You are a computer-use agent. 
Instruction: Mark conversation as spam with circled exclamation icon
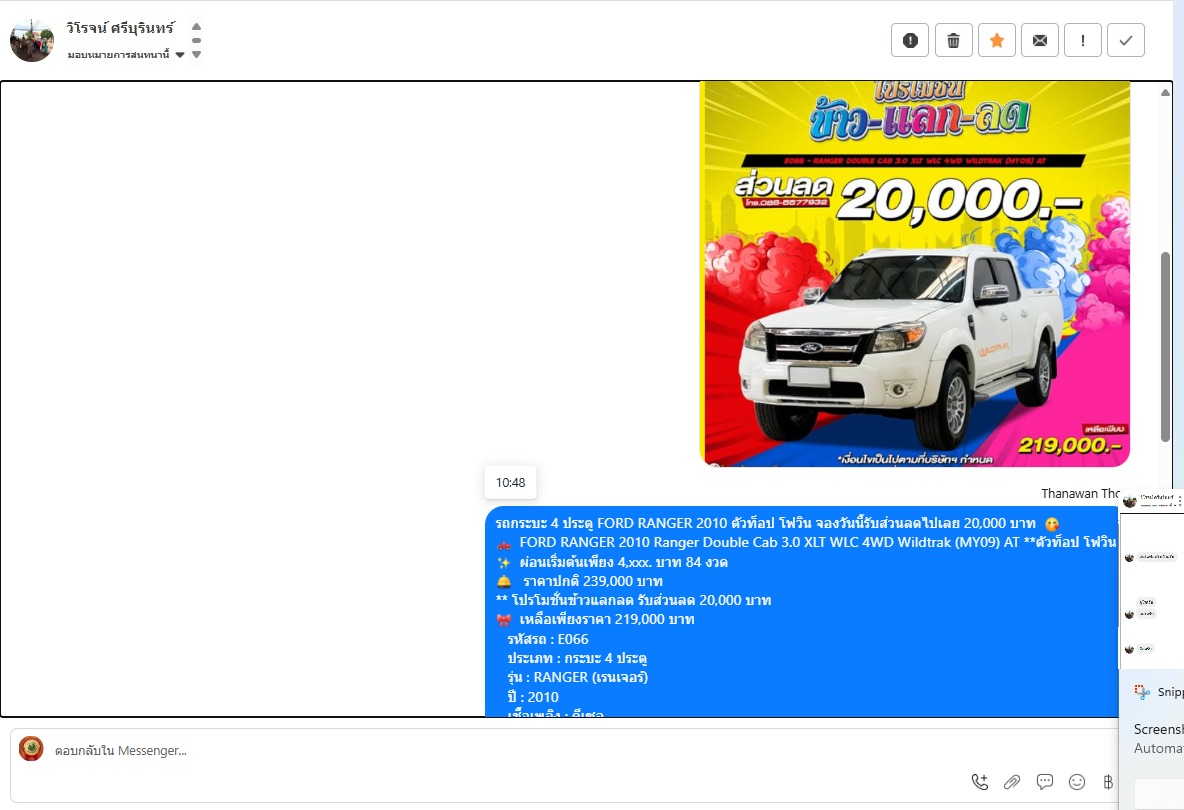pyautogui.click(x=910, y=40)
